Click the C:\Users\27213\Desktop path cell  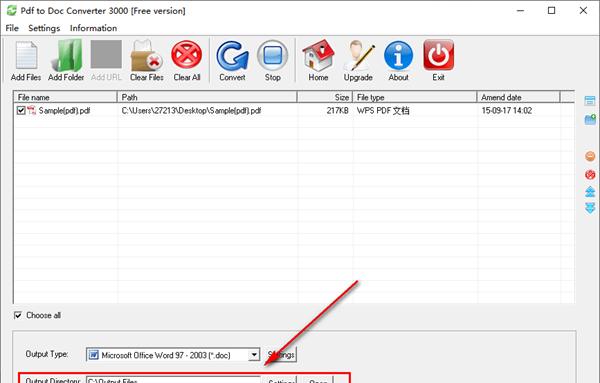191,111
